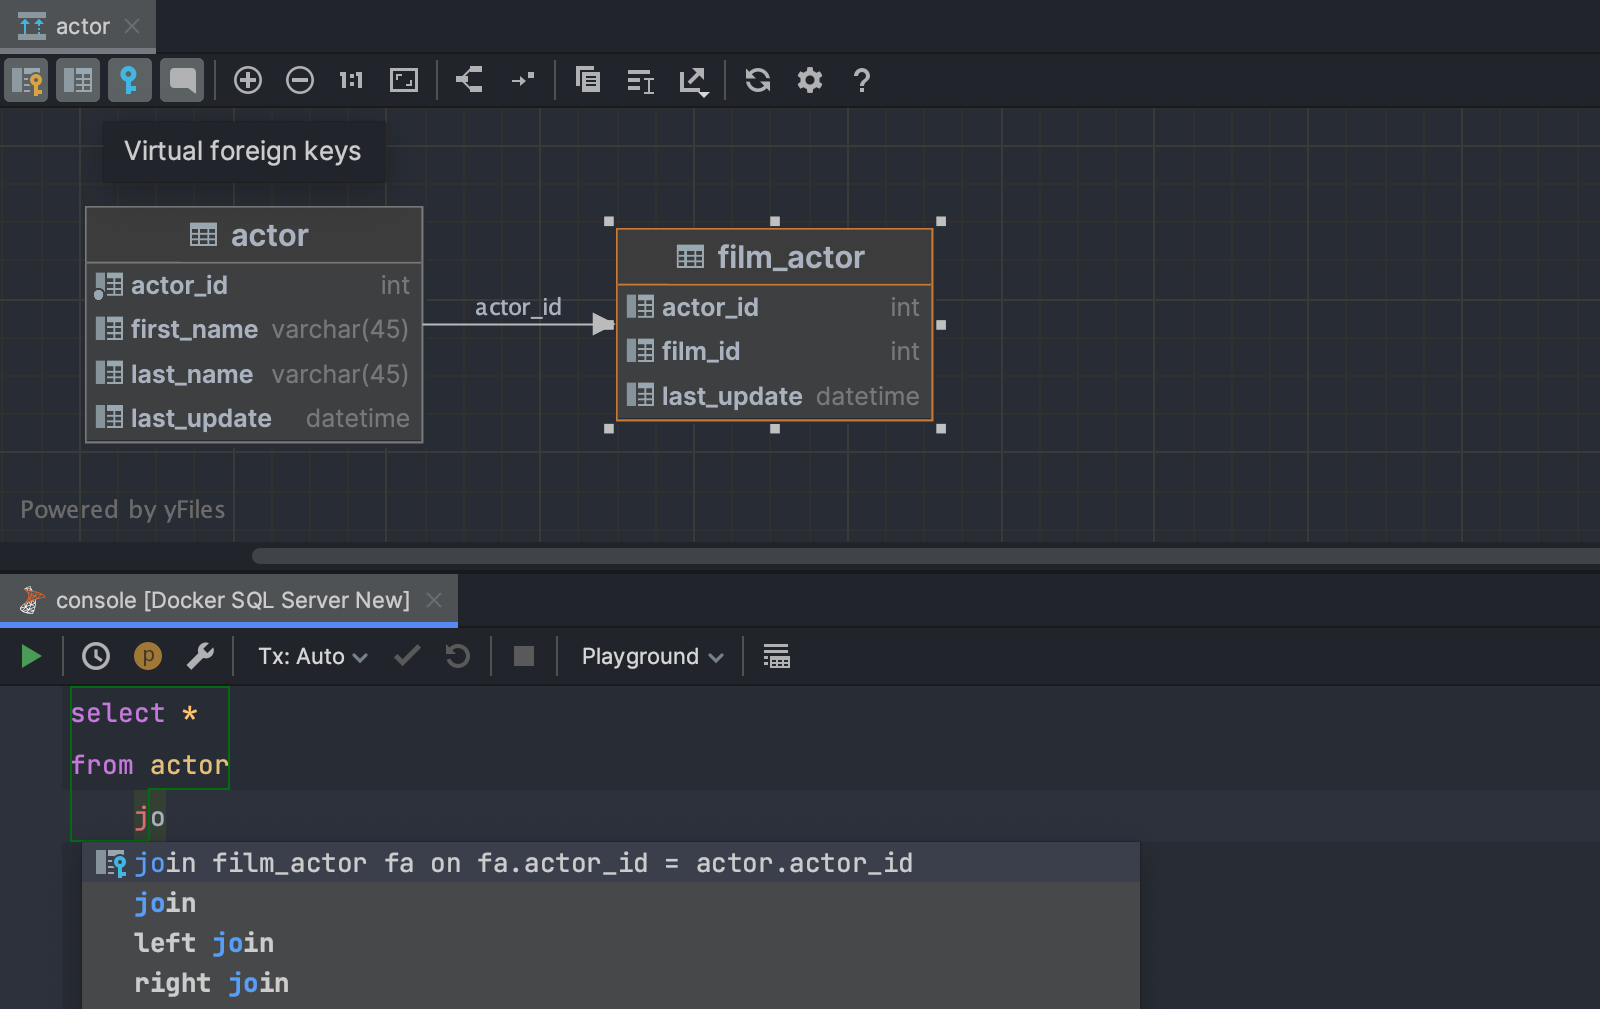Select last_update column in actor table
Screen dimensions: 1600x1009
[x=254, y=418]
